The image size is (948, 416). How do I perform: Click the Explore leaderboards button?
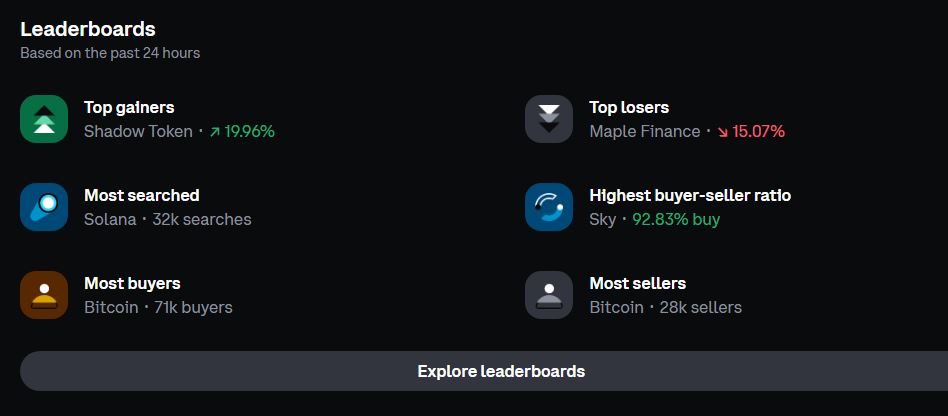click(484, 371)
